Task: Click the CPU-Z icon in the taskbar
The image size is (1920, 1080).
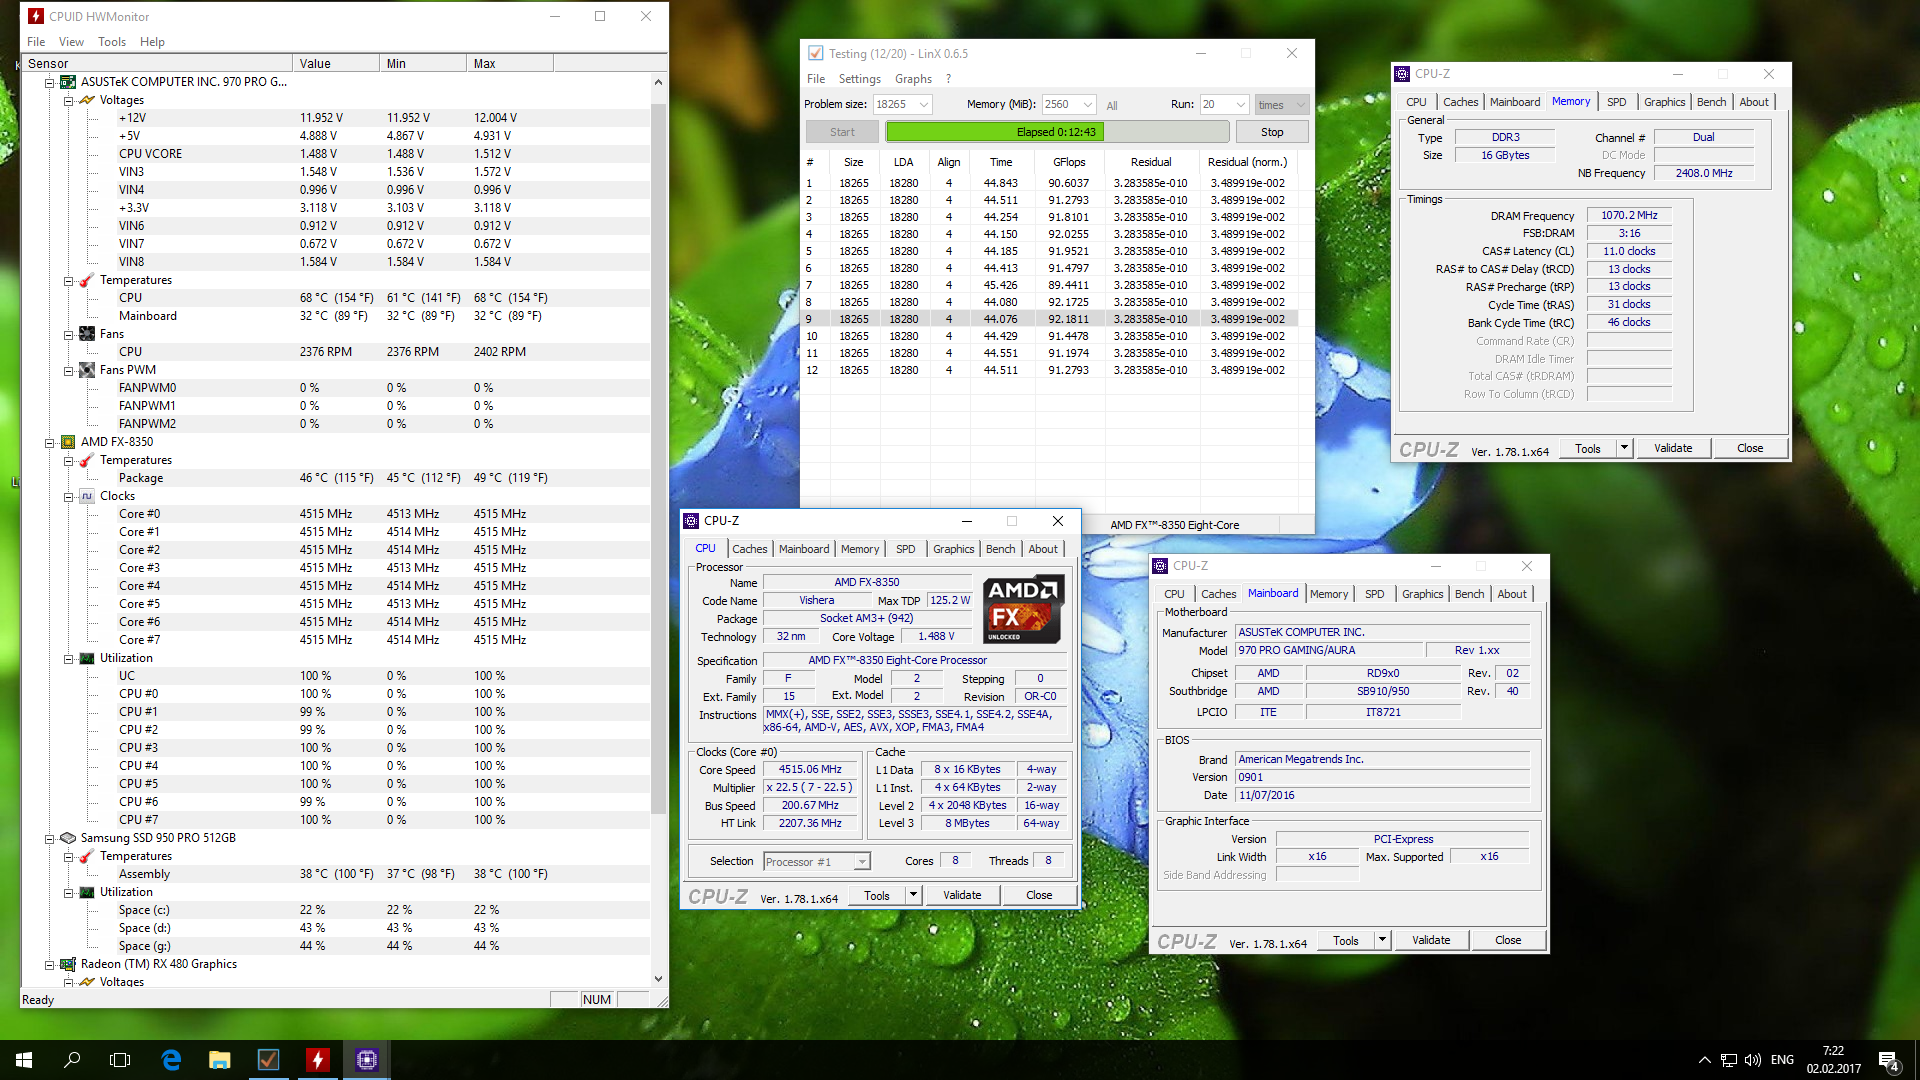Action: coord(366,1060)
